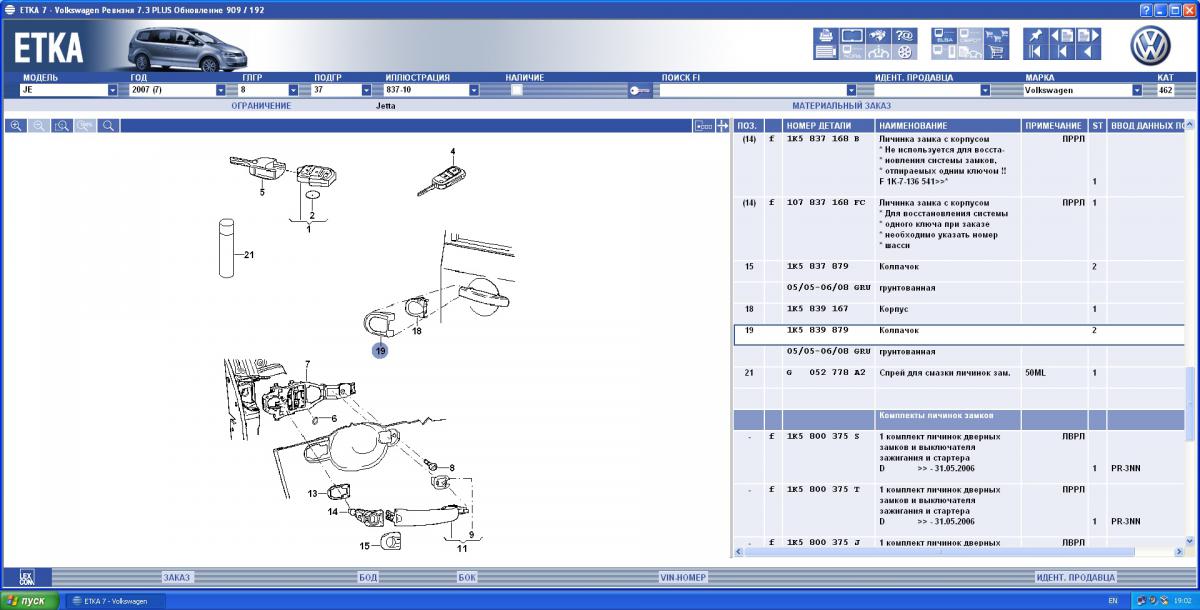Click the double shopping carts icon
The image size is (1200, 610).
[x=996, y=36]
